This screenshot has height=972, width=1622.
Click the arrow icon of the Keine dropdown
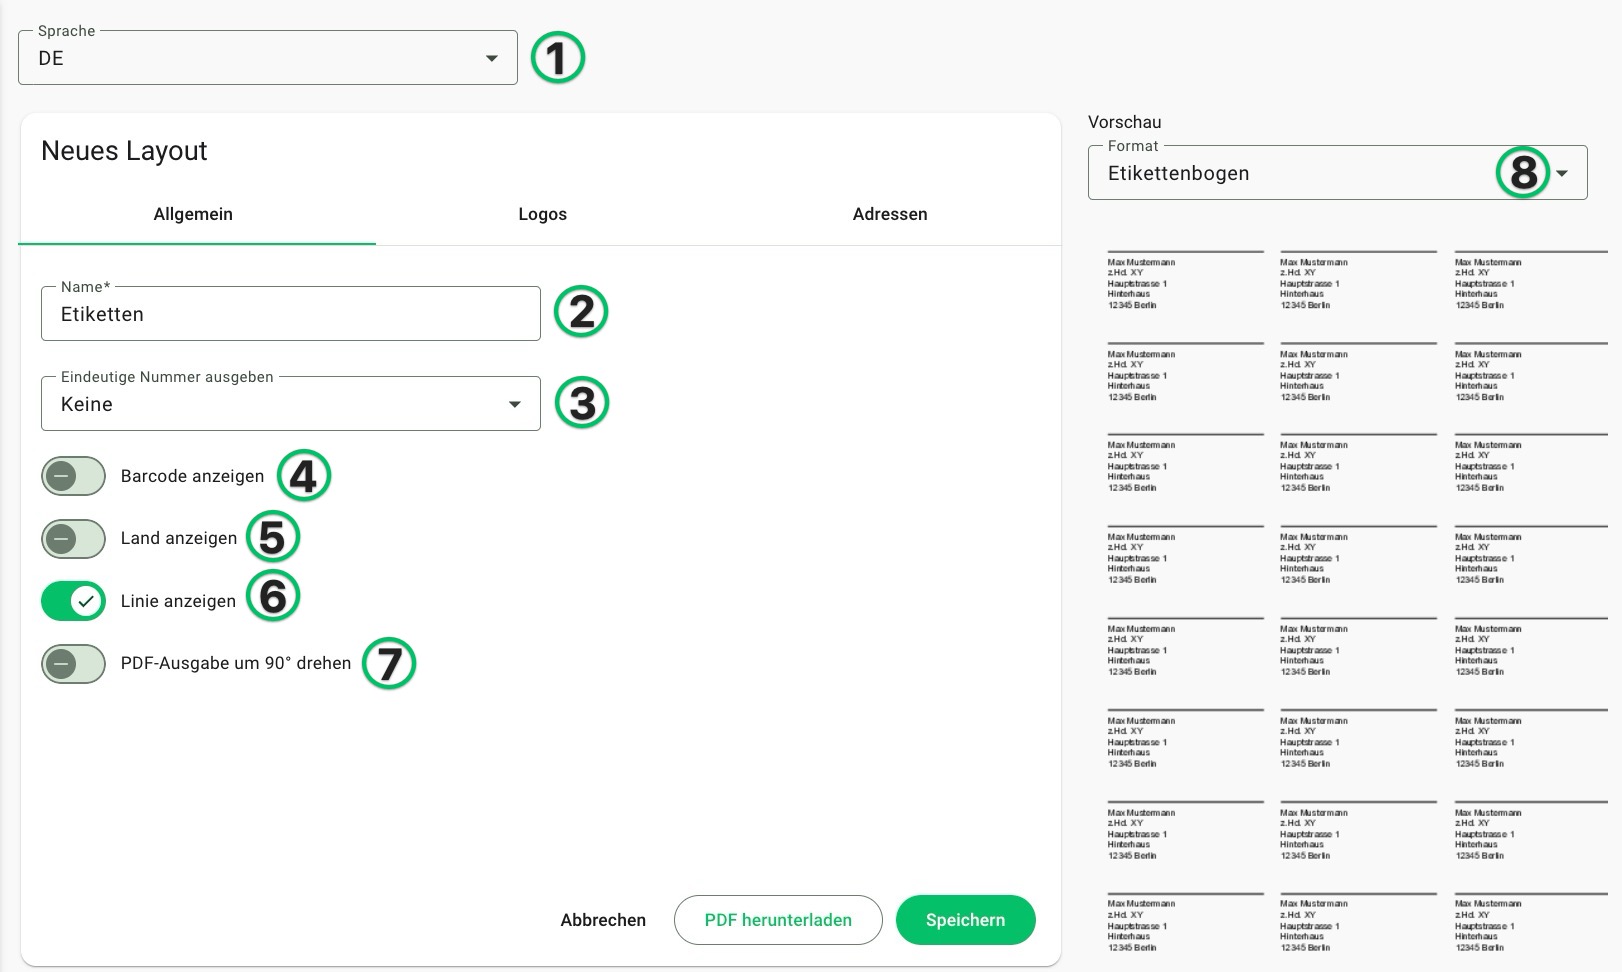pyautogui.click(x=514, y=405)
